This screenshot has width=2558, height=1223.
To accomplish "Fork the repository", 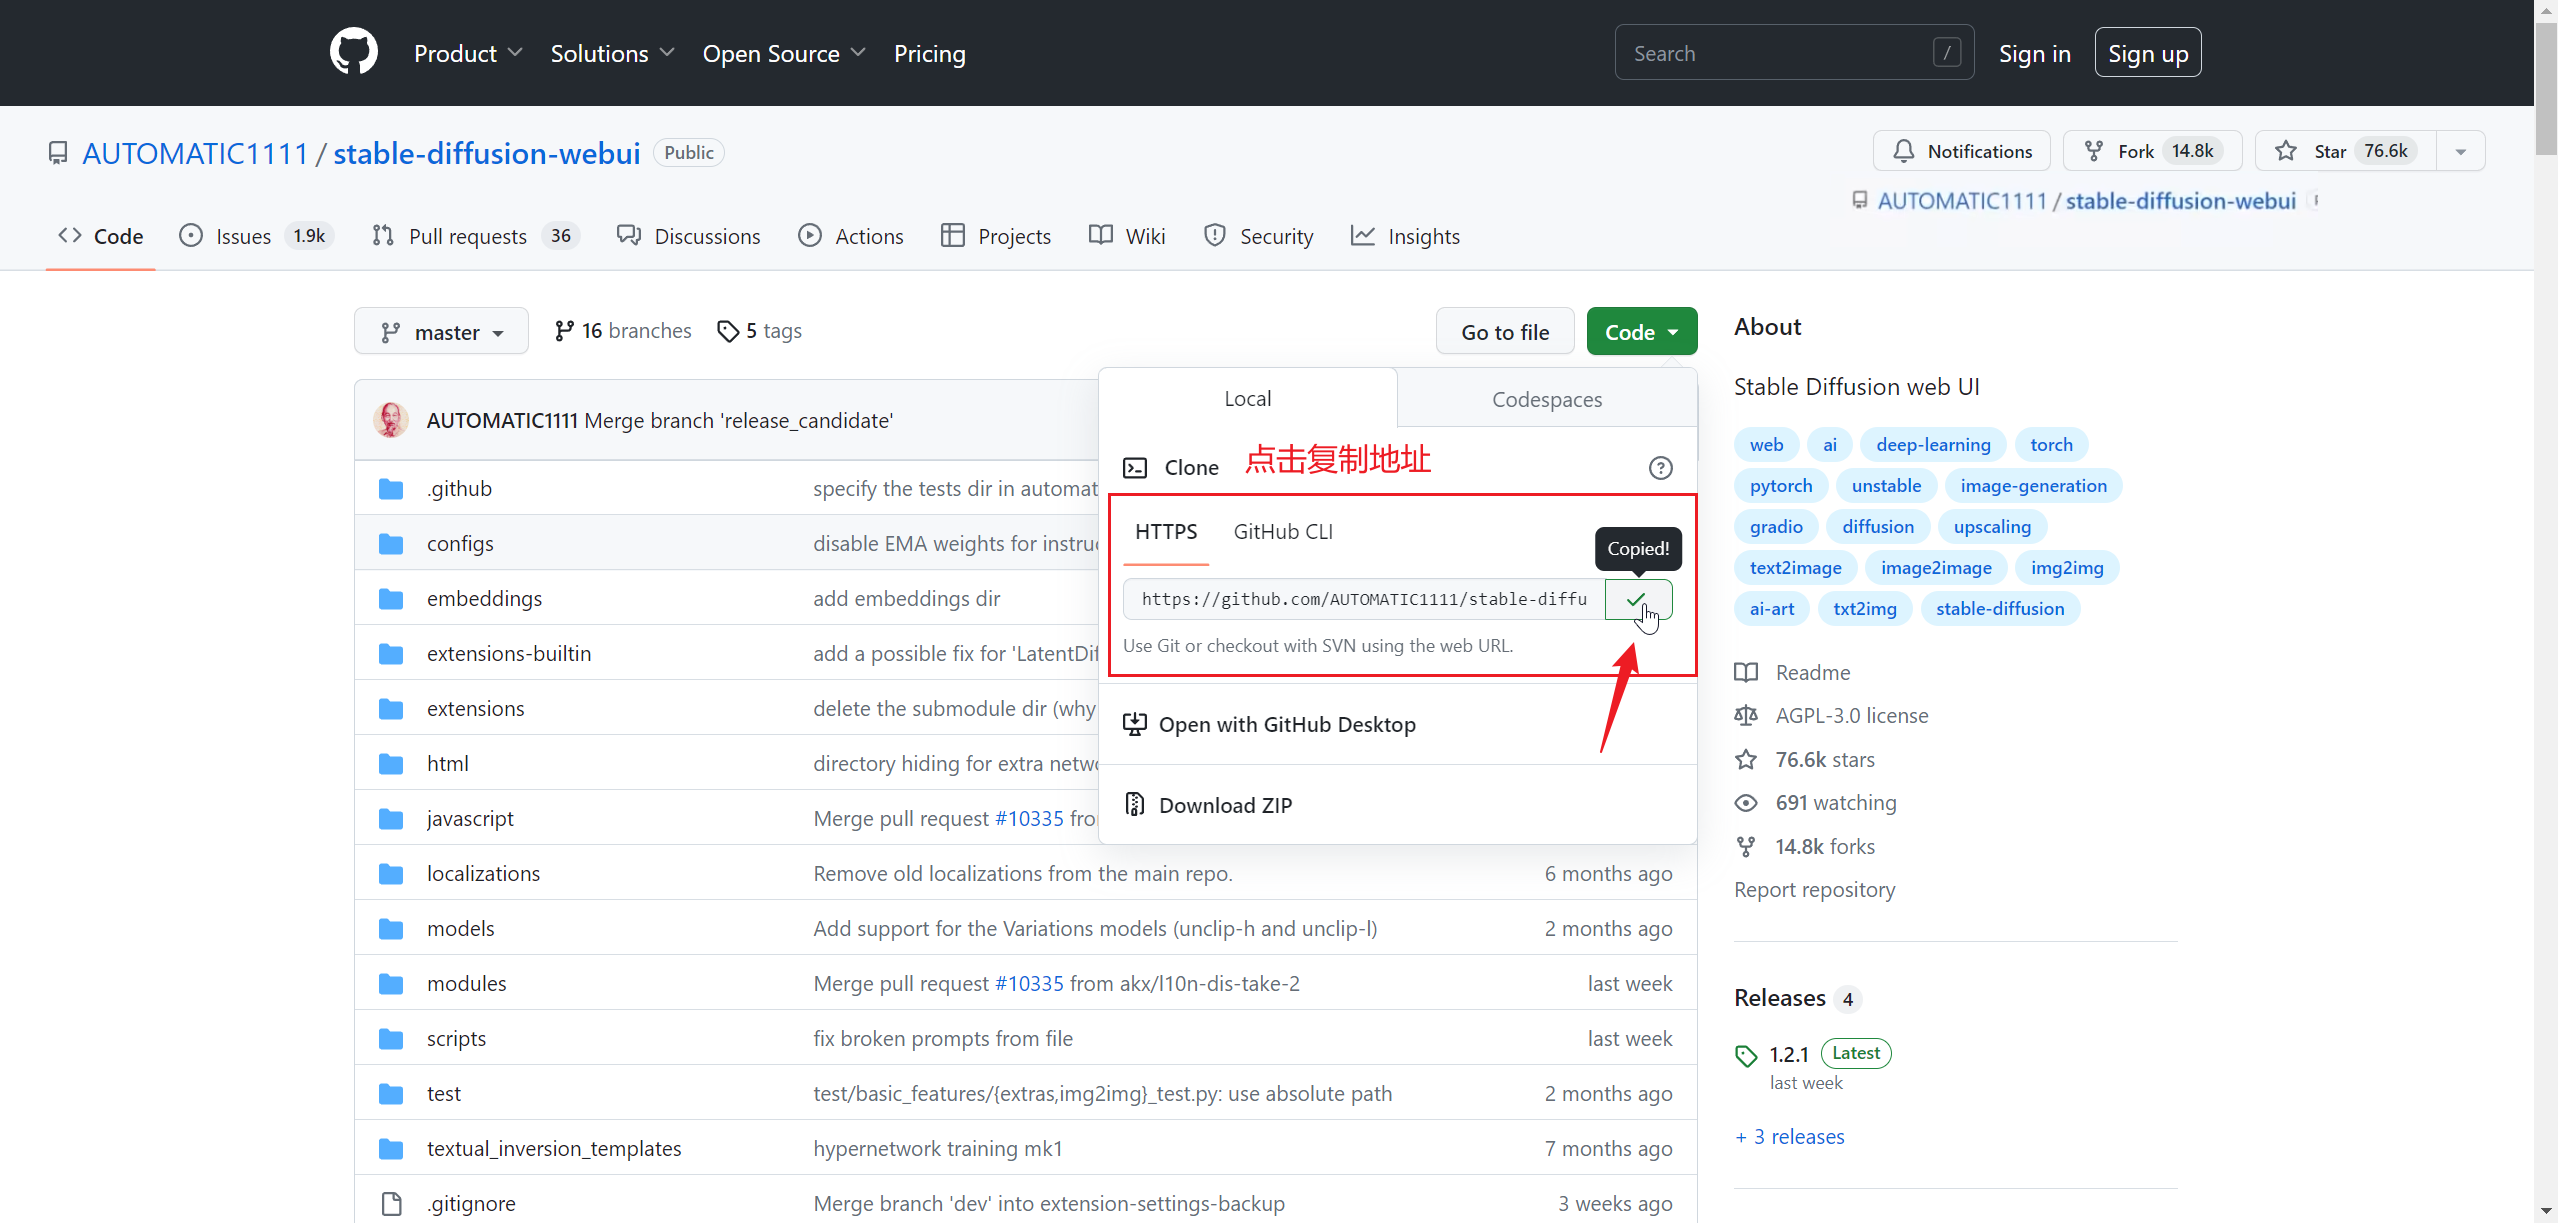I will click(2151, 151).
